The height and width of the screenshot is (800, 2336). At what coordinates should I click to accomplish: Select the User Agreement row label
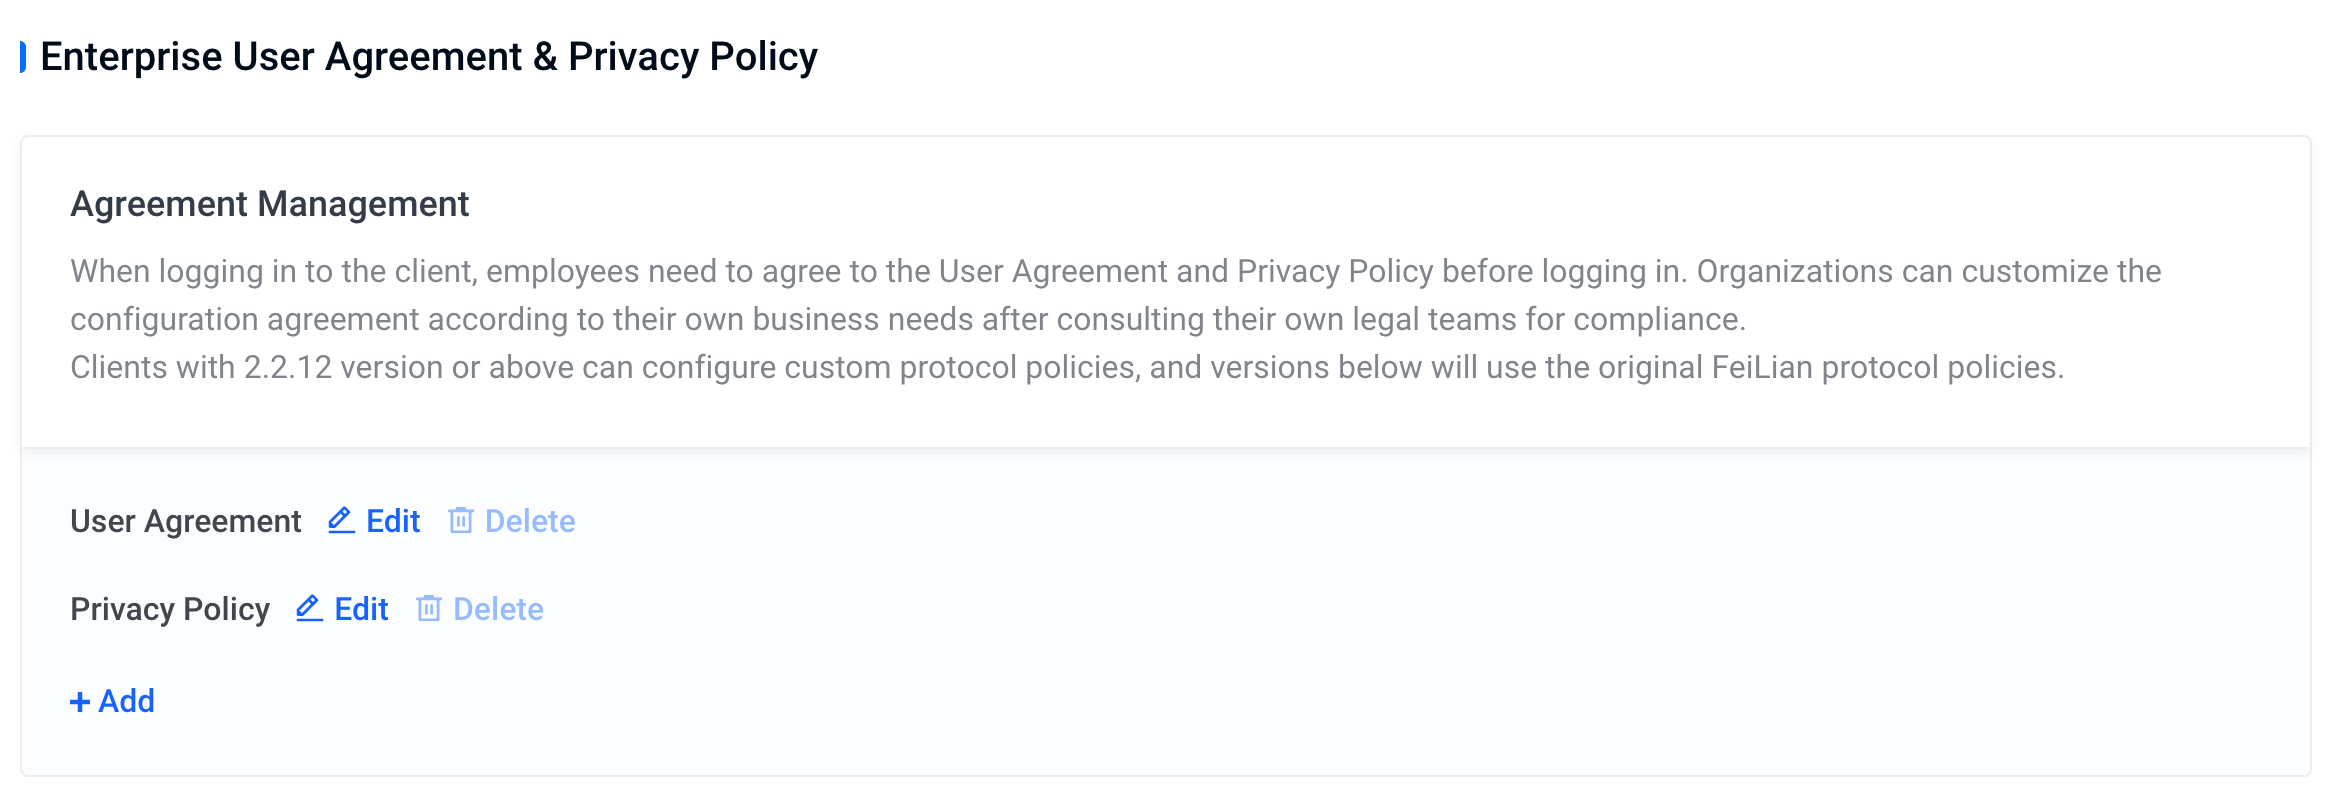click(185, 521)
